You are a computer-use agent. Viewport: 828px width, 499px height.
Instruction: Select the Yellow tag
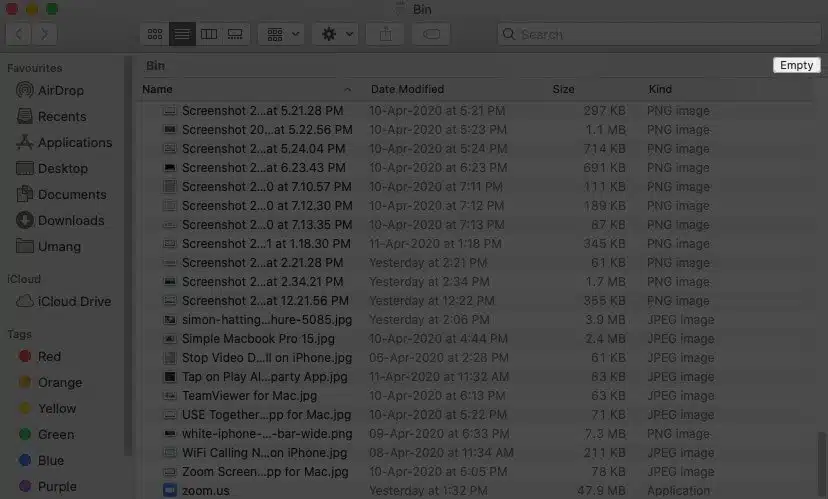(x=48, y=408)
